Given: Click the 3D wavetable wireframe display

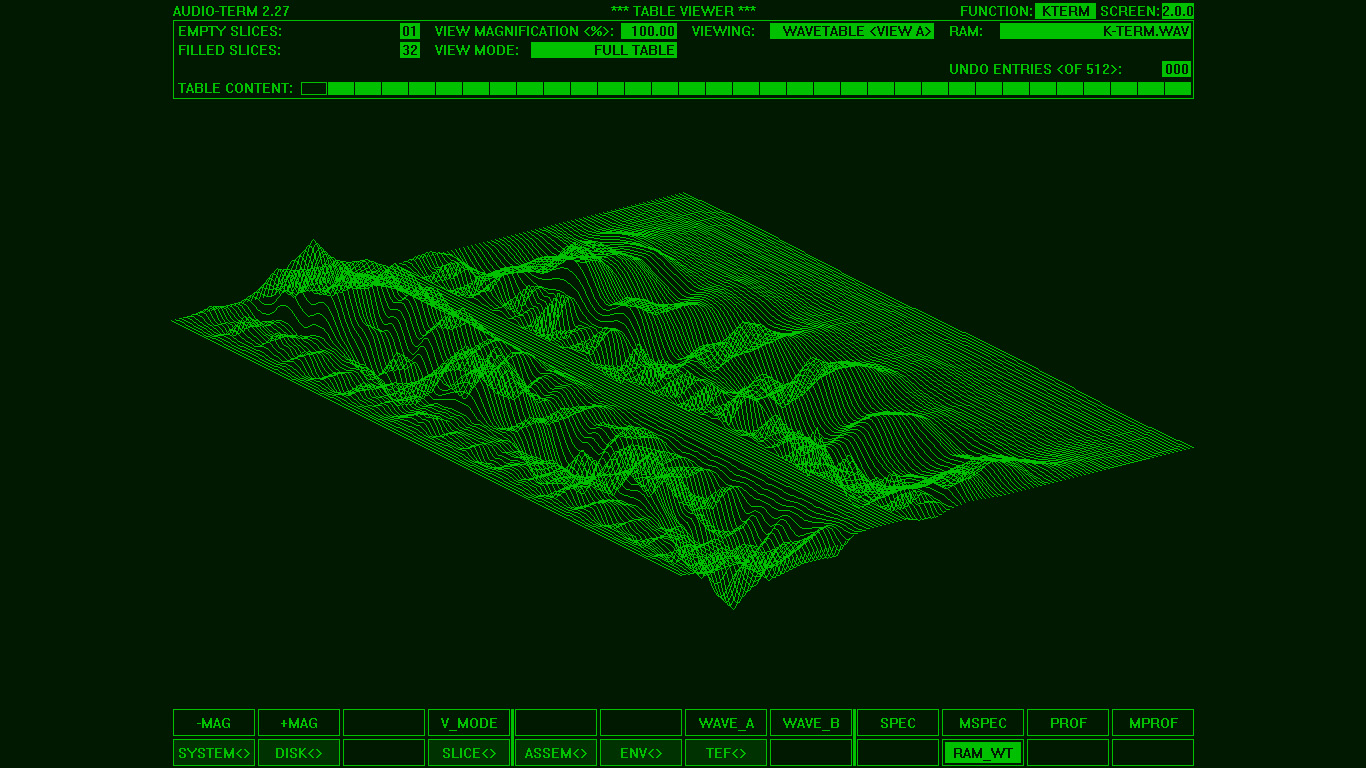Looking at the screenshot, I should click(683, 400).
